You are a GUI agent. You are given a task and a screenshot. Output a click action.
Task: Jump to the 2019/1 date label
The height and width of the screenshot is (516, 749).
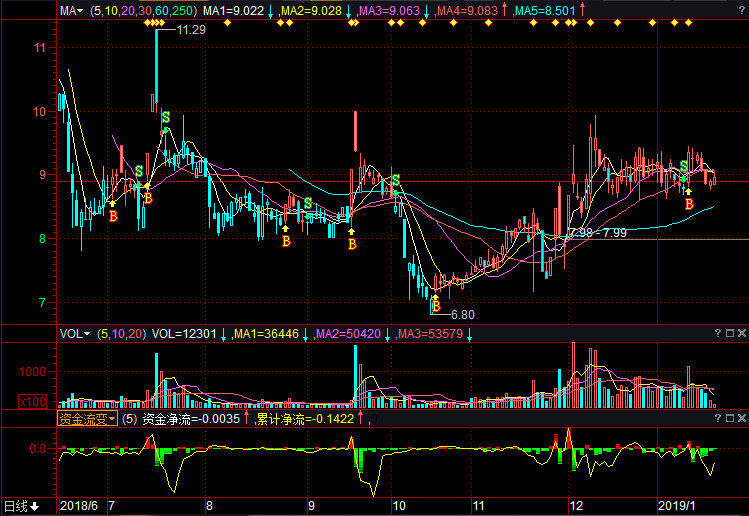tap(676, 505)
